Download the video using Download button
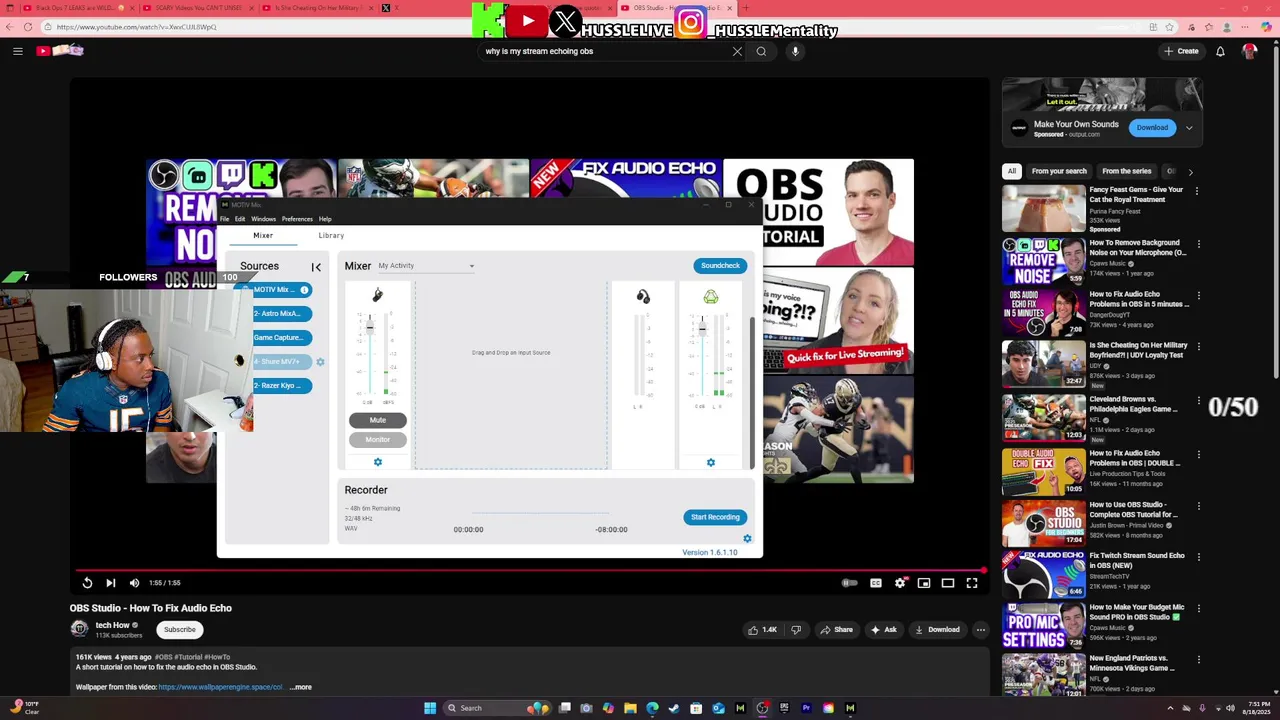Image resolution: width=1280 pixels, height=720 pixels. coord(937,630)
